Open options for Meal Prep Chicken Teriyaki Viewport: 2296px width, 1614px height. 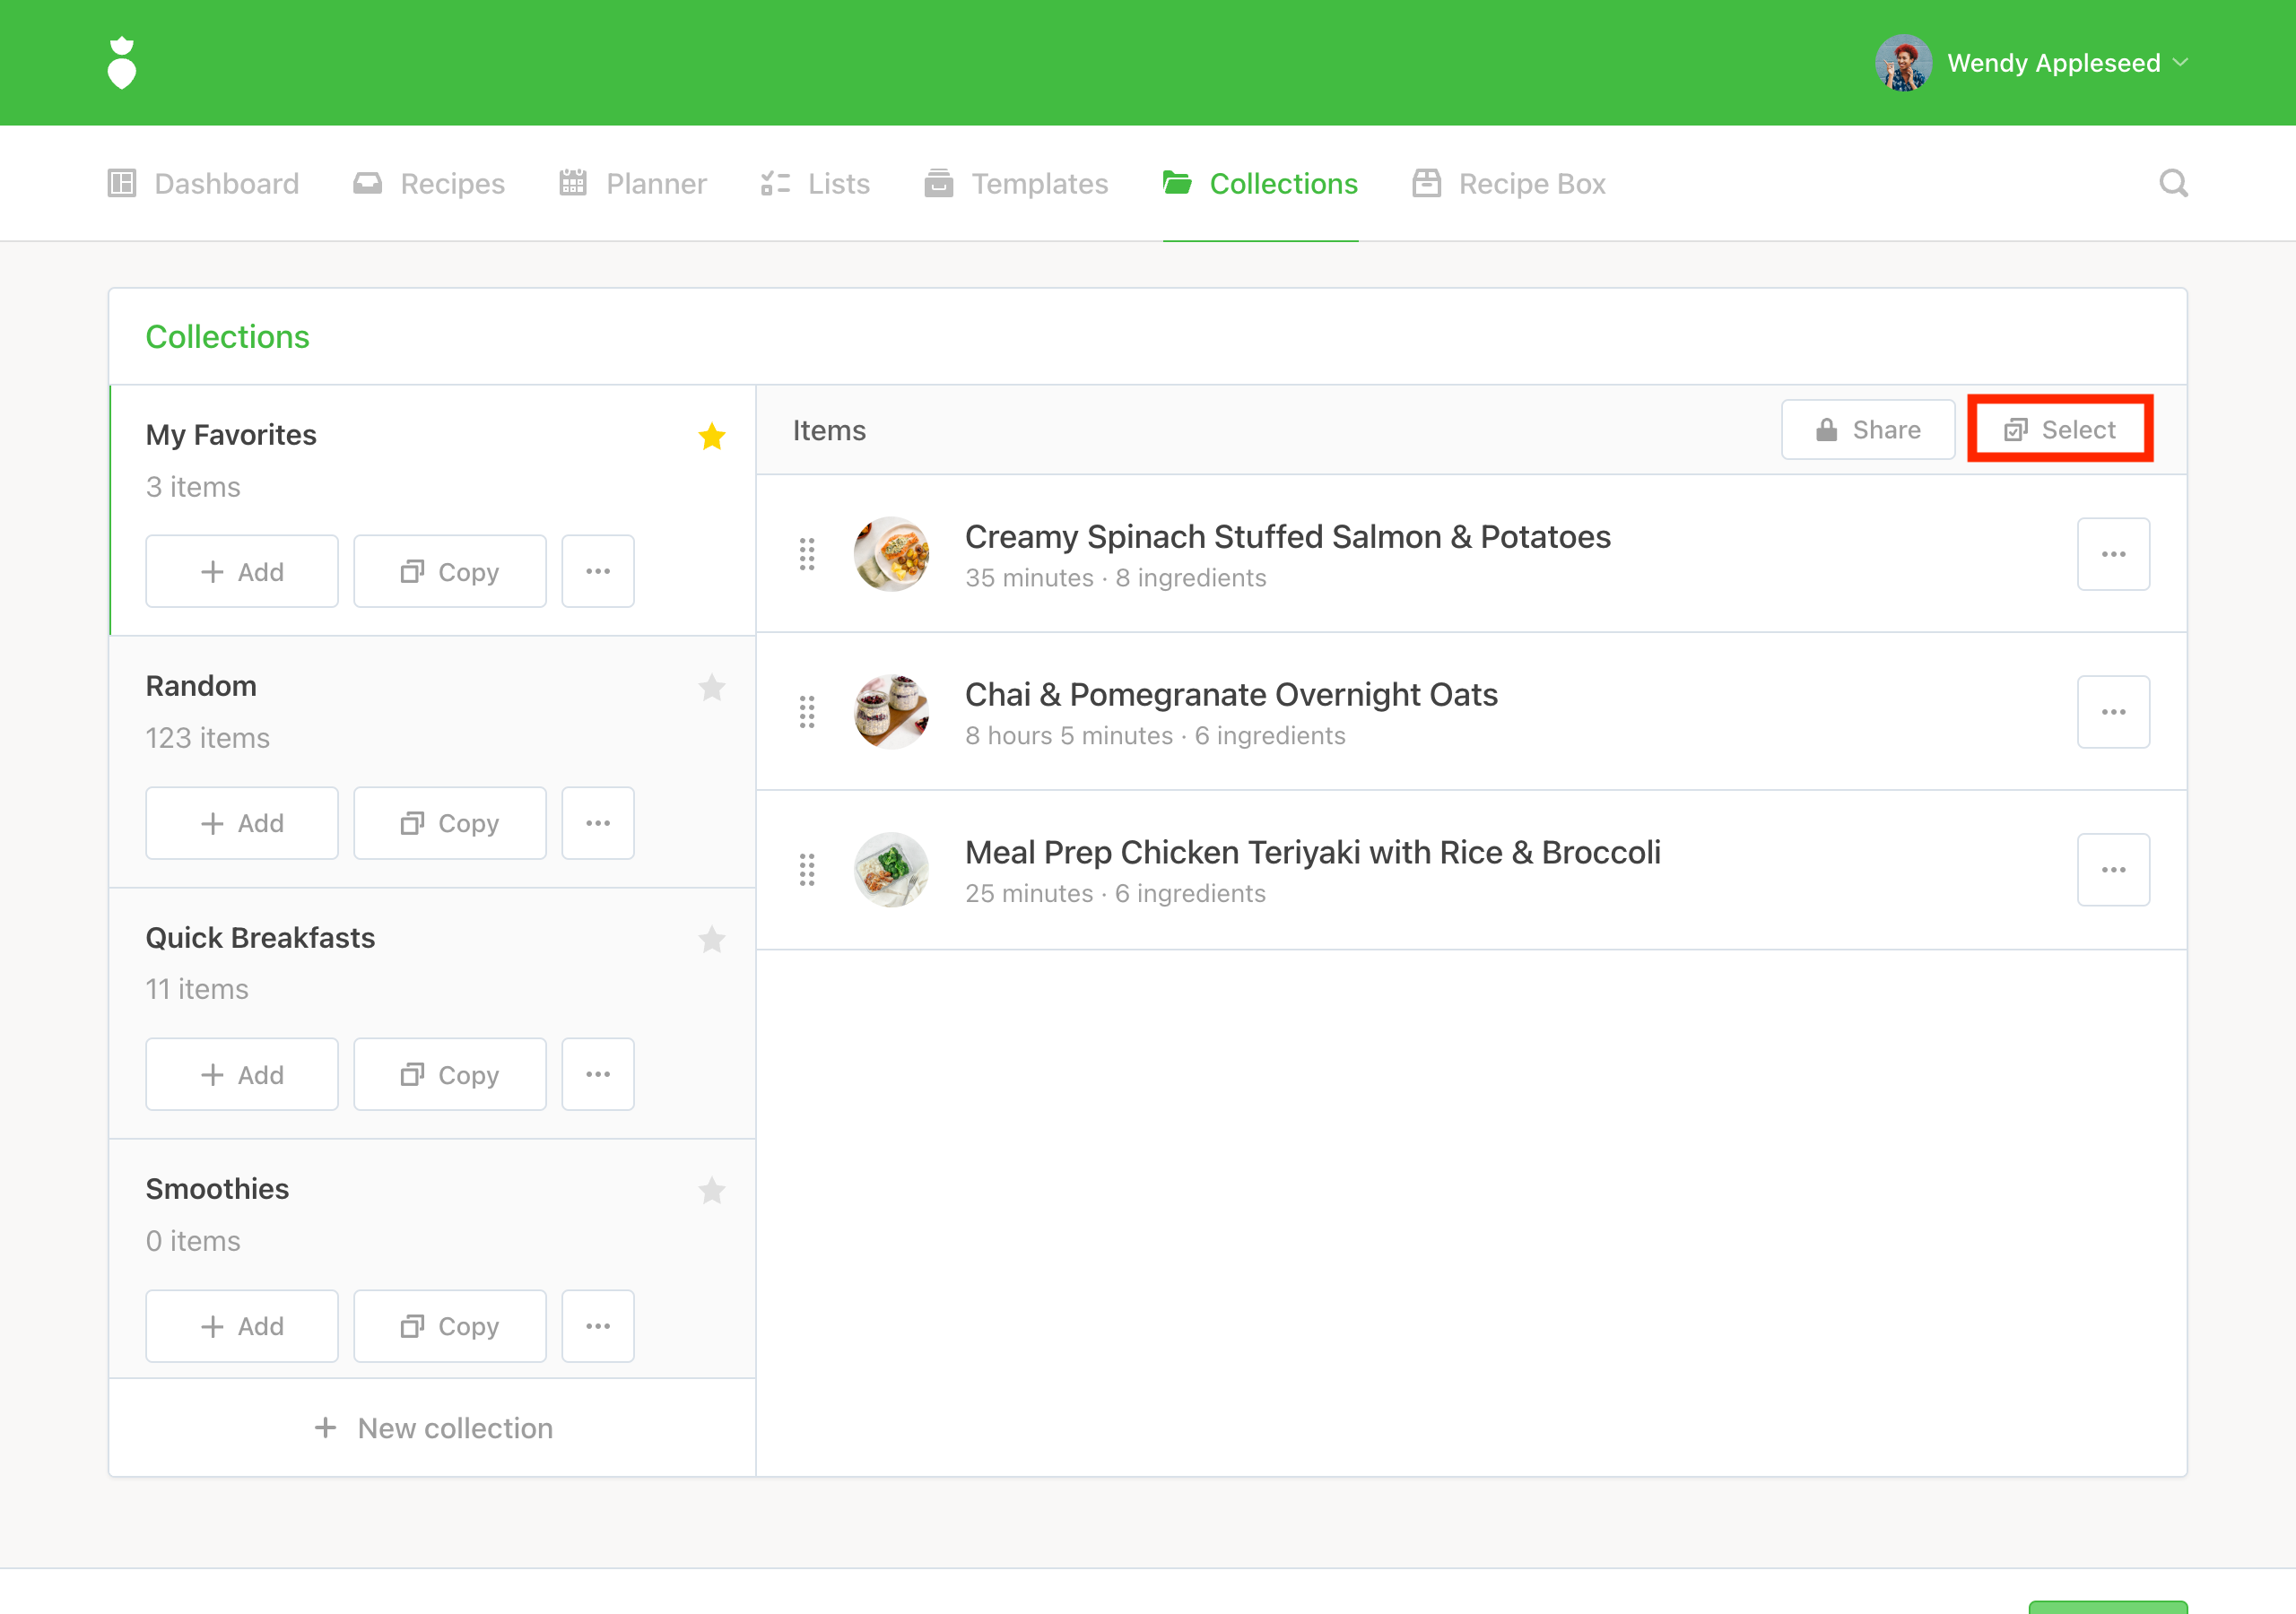coord(2112,870)
